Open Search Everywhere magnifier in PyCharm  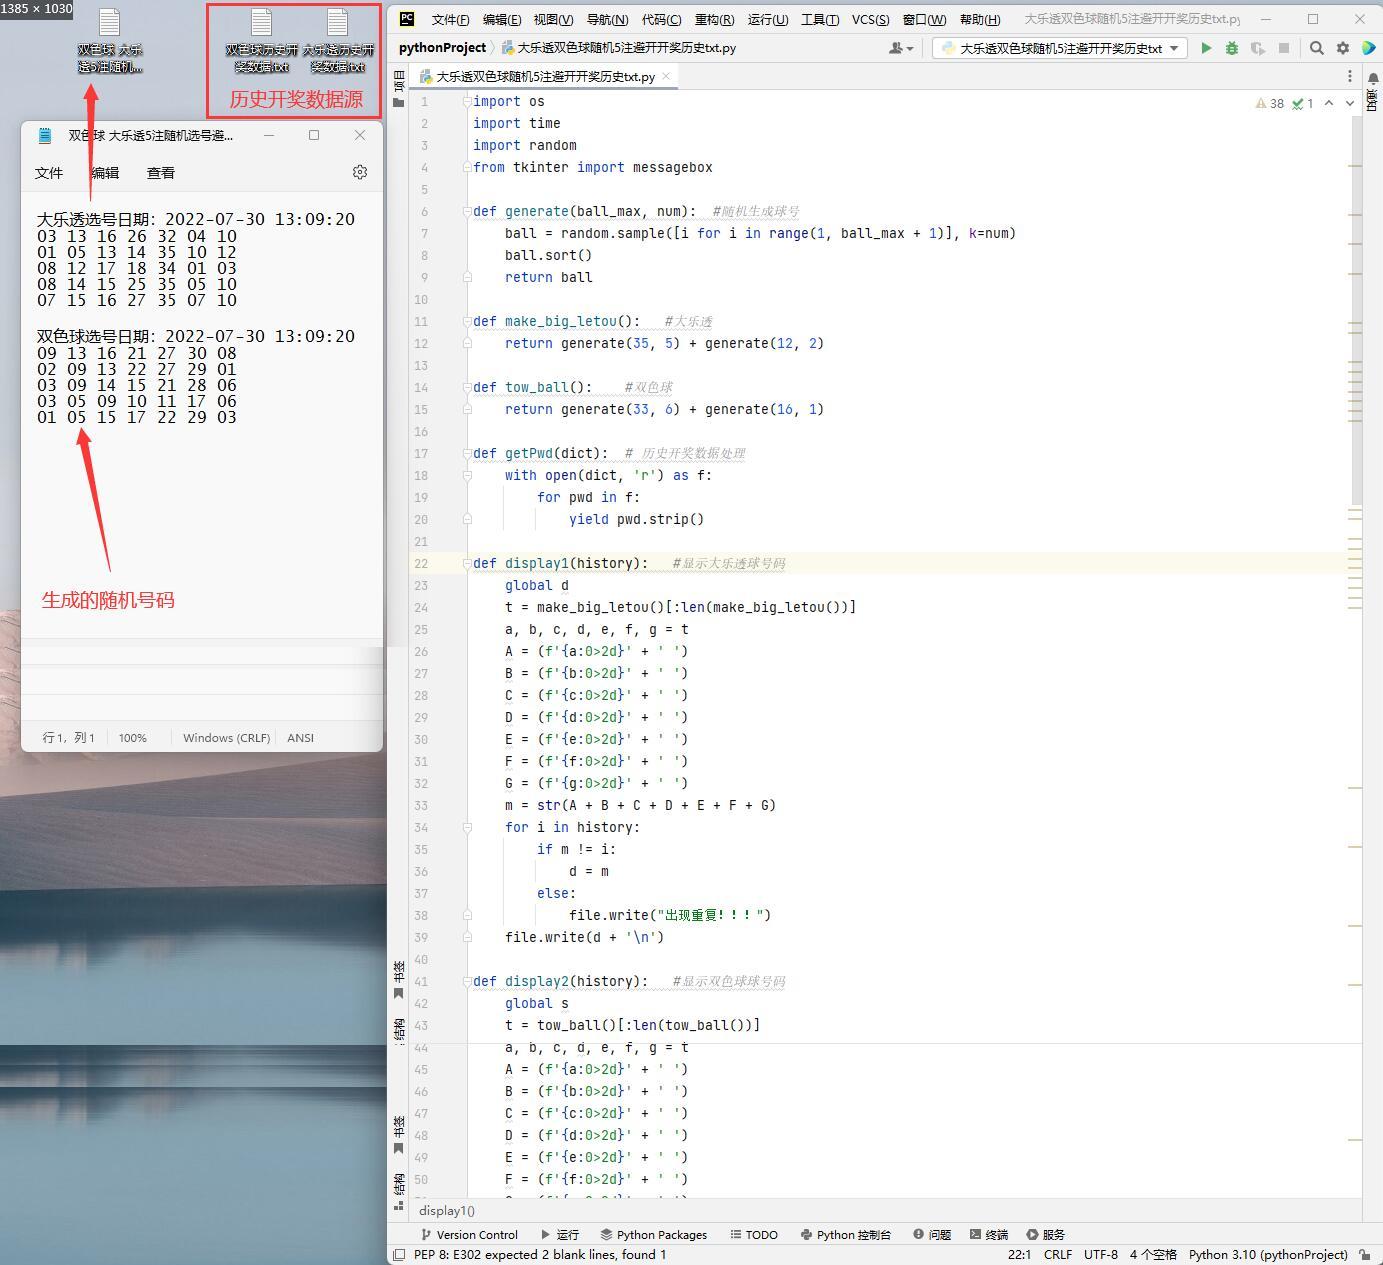click(x=1317, y=48)
